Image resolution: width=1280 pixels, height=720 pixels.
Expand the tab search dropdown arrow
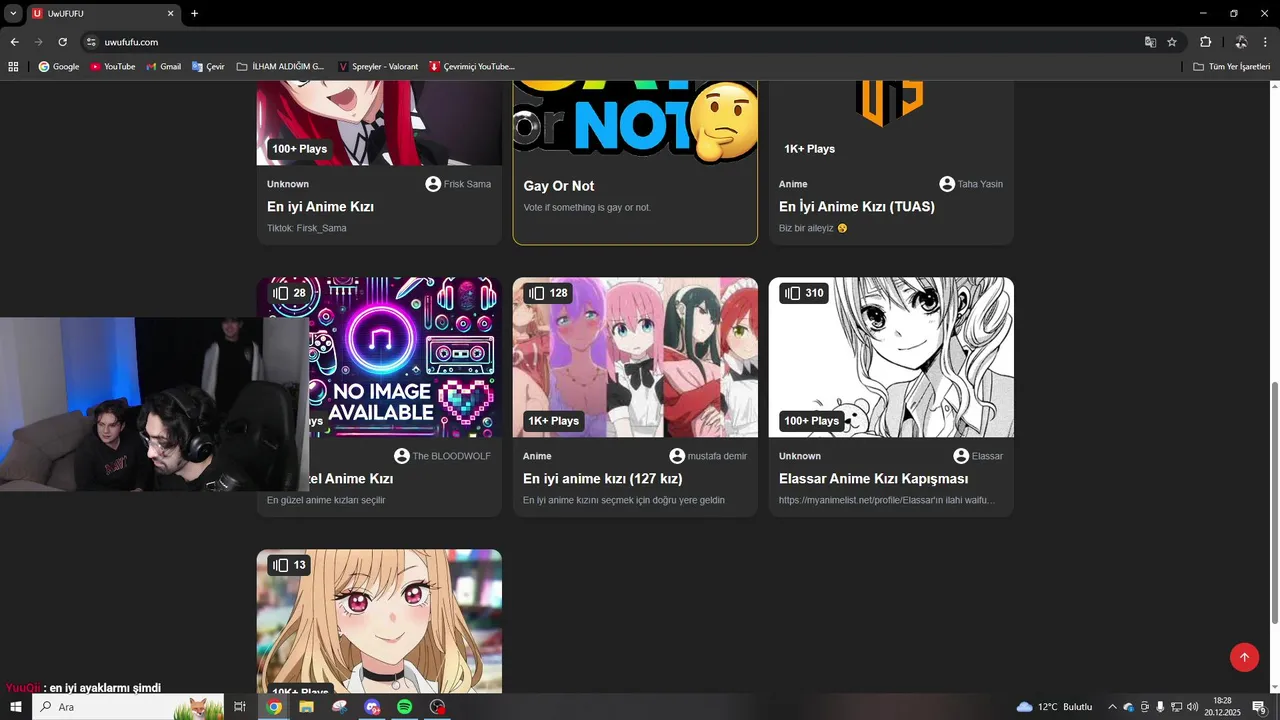coord(12,13)
